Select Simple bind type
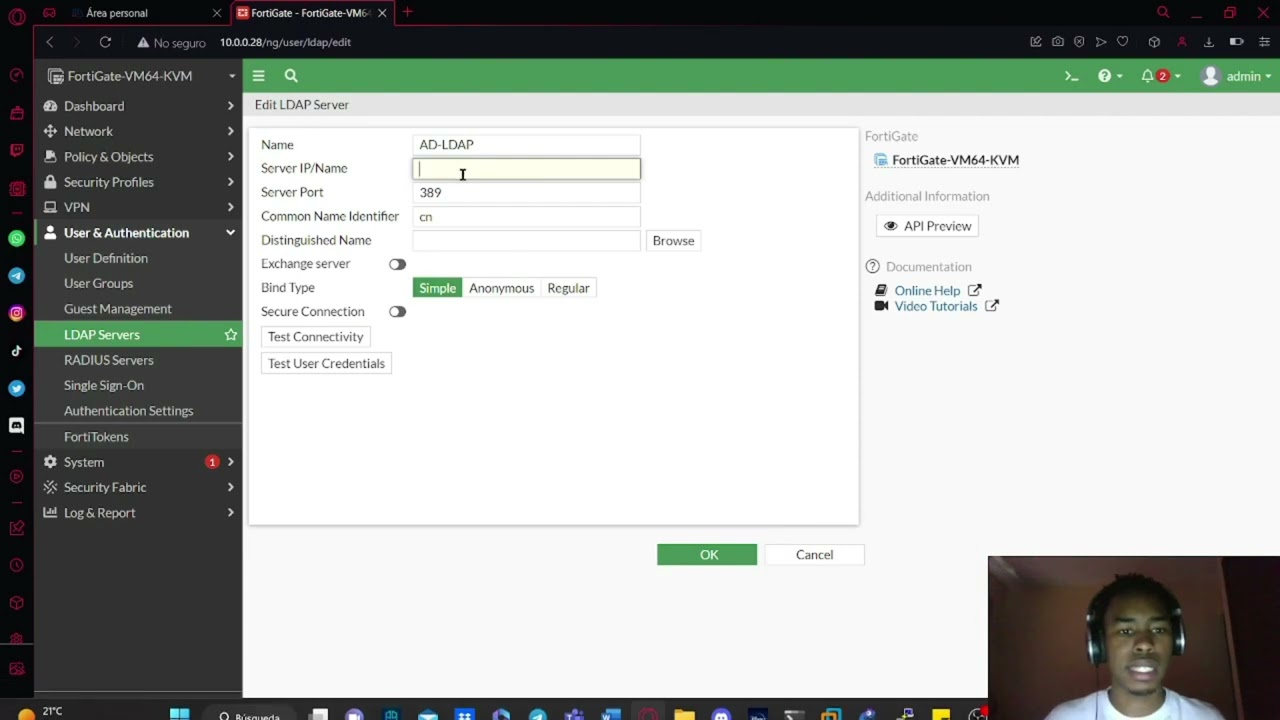Image resolution: width=1280 pixels, height=720 pixels. point(437,288)
